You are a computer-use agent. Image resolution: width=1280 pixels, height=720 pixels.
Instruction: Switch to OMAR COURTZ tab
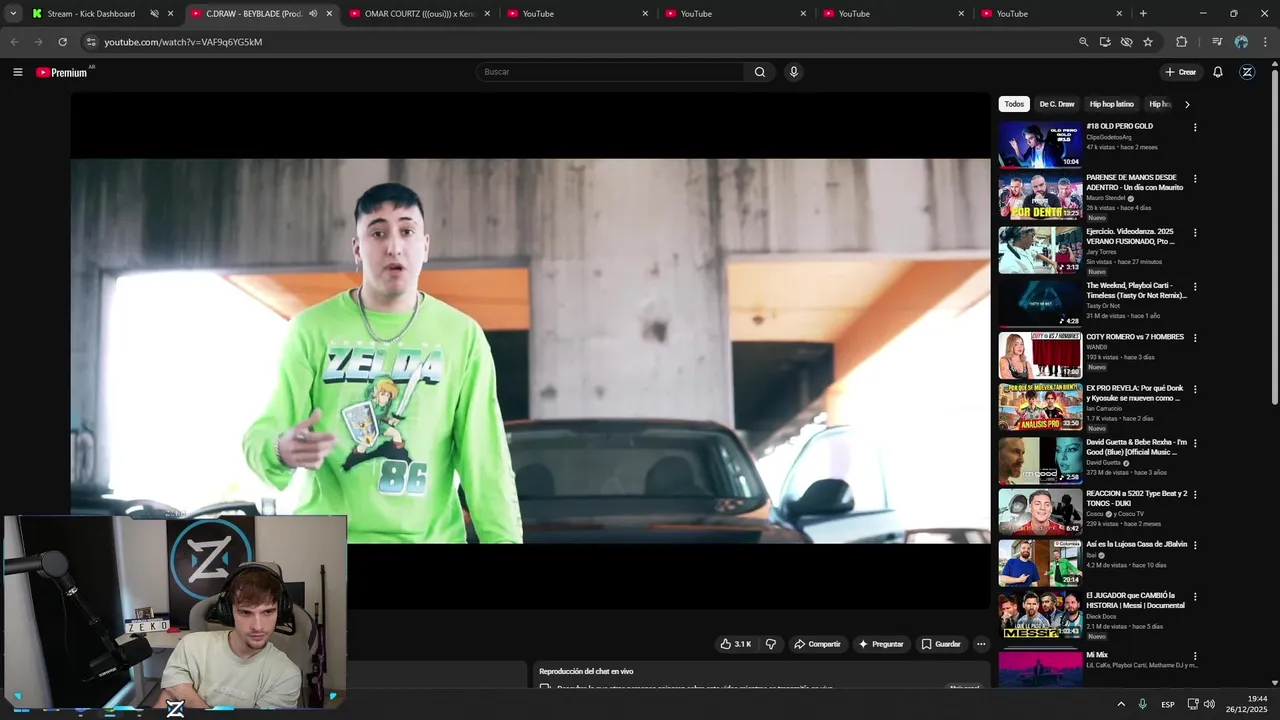418,14
